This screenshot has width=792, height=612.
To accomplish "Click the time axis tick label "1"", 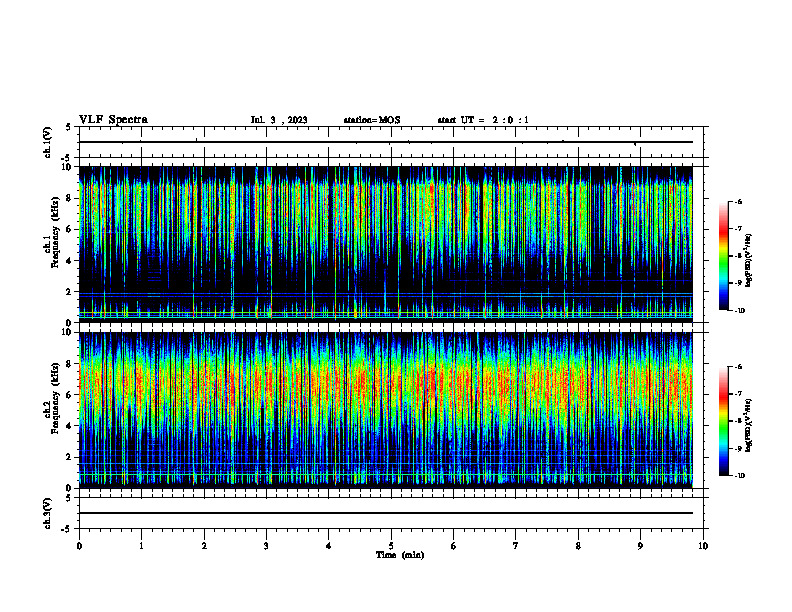I will pos(141,546).
